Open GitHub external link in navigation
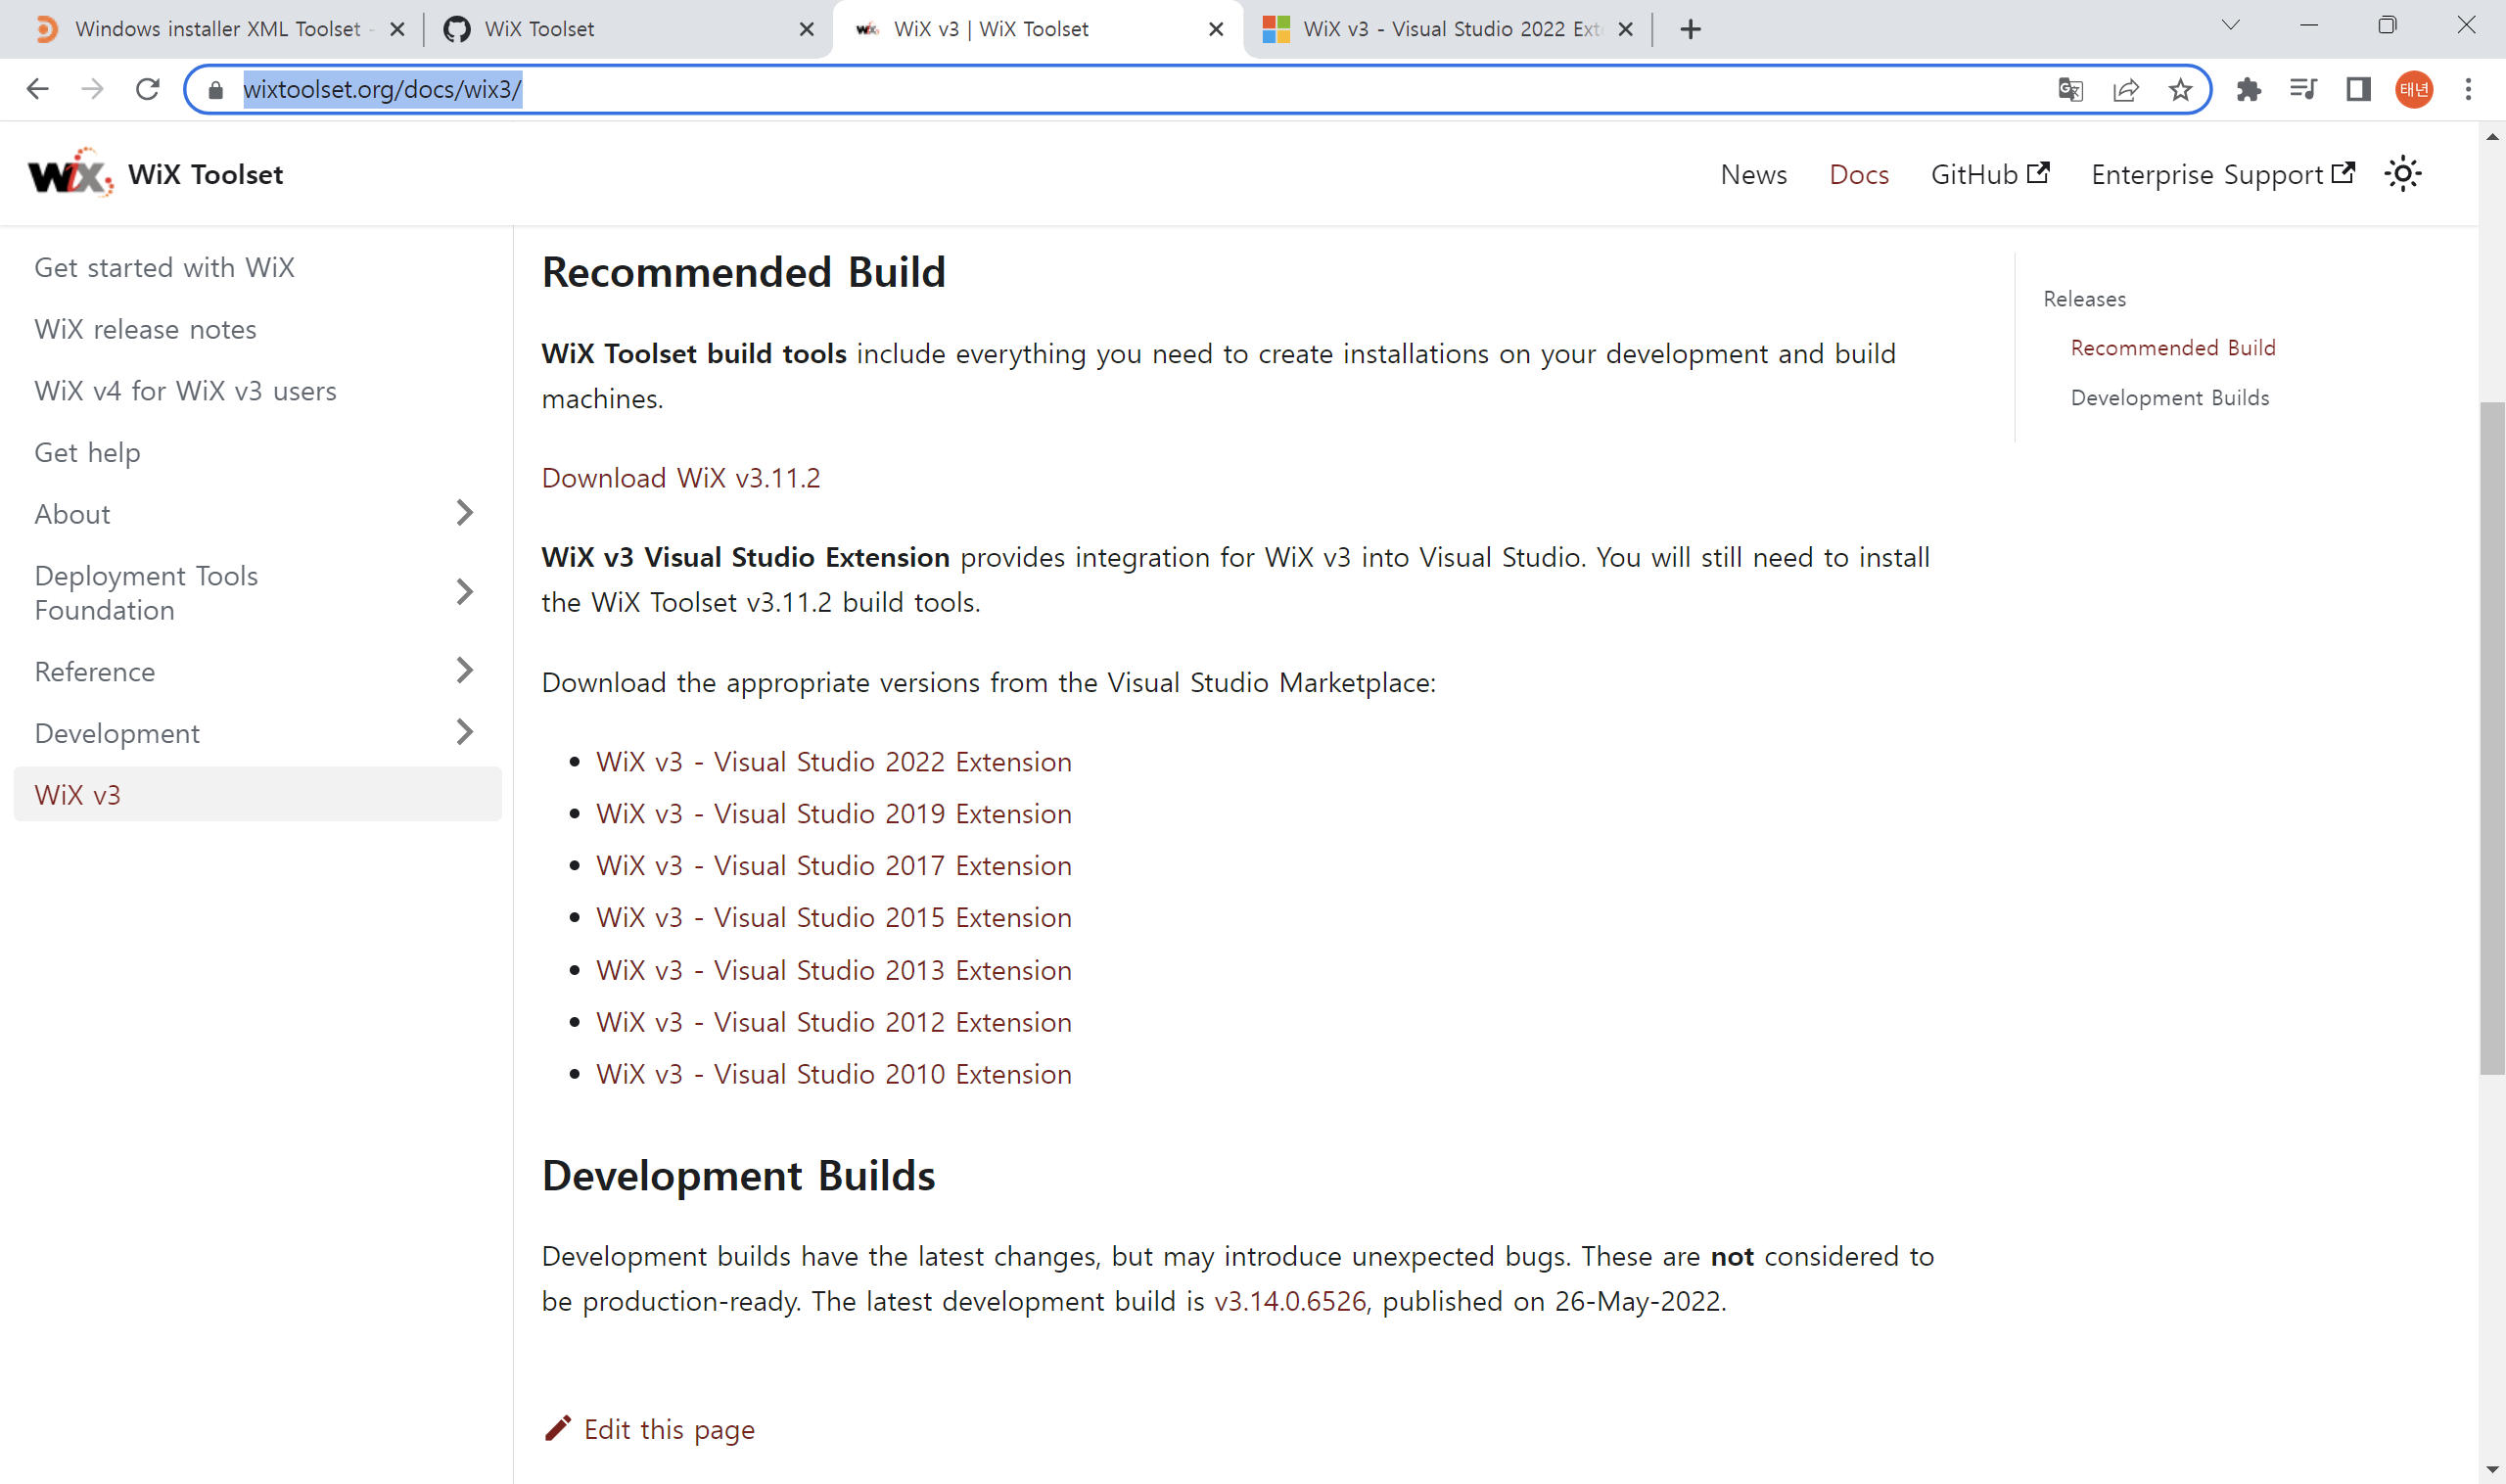Screen dimensions: 2506x1484 [x=1989, y=174]
